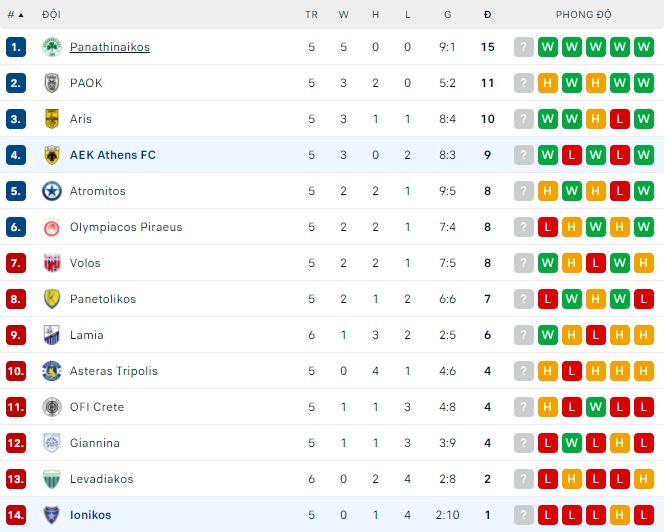Click the Panathinaikos club crest icon
668x532 pixels.
[x=52, y=47]
